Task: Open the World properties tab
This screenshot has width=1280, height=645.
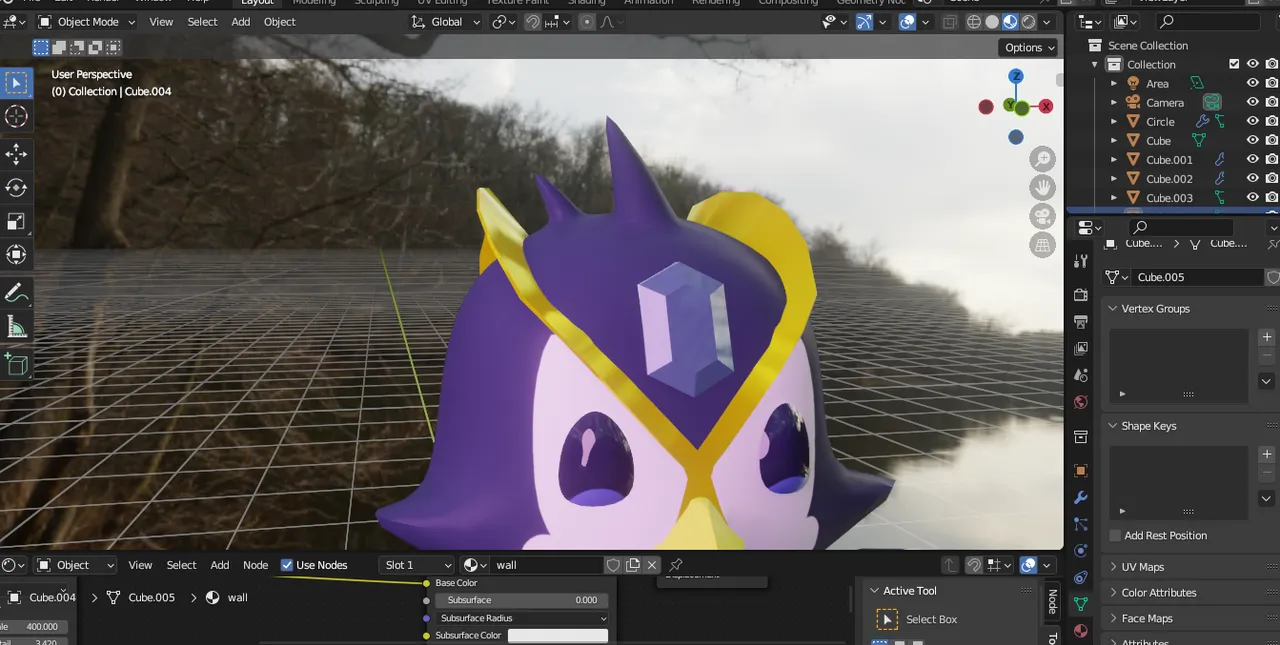Action: 1080,402
